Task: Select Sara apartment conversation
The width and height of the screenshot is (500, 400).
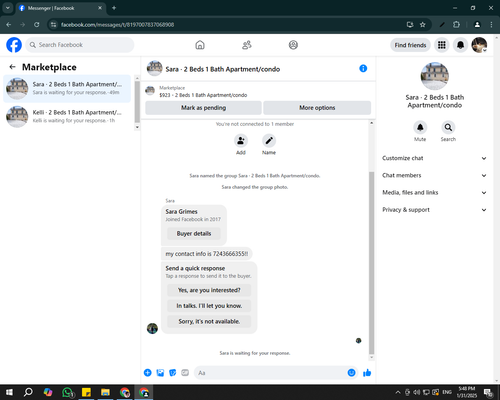Action: (67, 89)
